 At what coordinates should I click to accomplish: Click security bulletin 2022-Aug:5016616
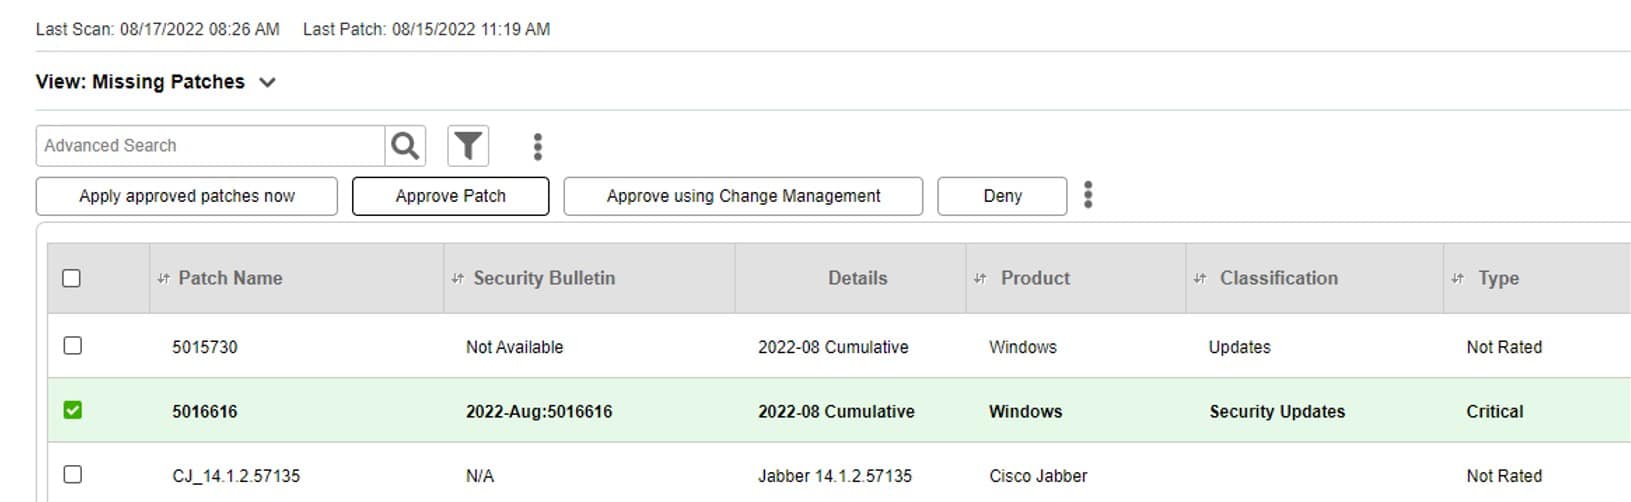pyautogui.click(x=539, y=411)
